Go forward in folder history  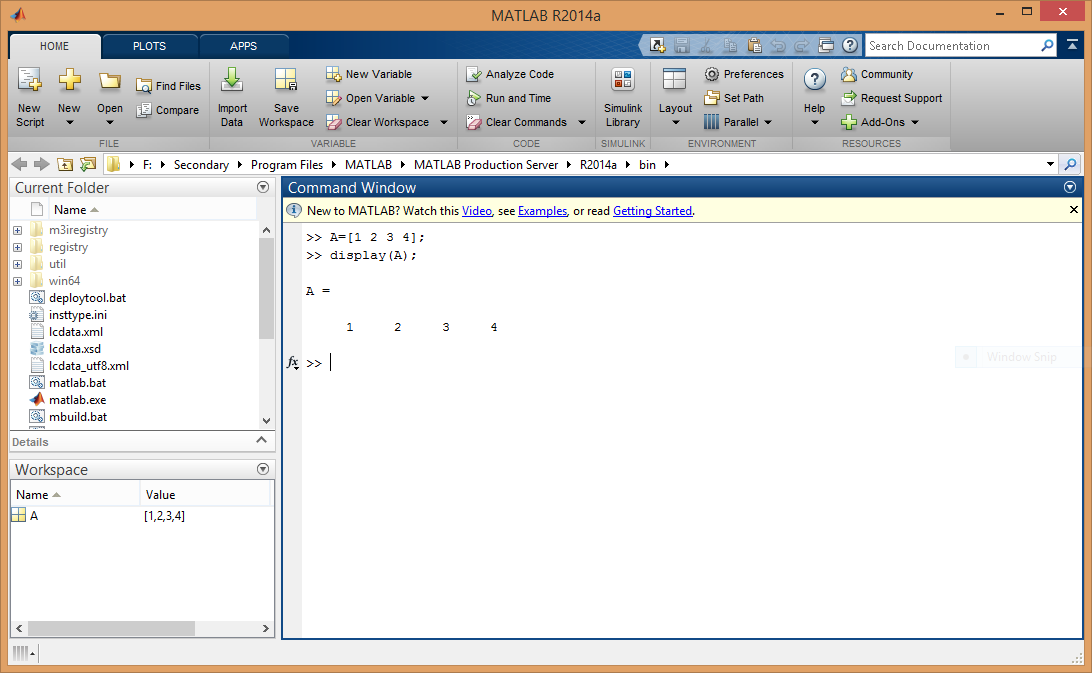(42, 164)
